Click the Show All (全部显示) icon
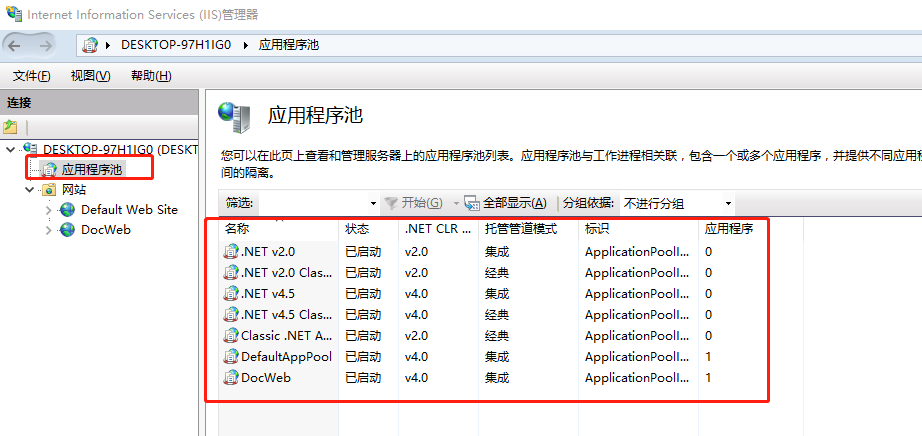Viewport: 922px width, 436px height. point(472,204)
